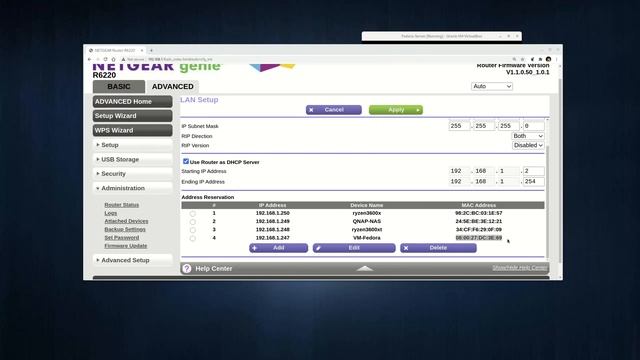Click the IP address 192.168.1.247 cell

(272, 238)
